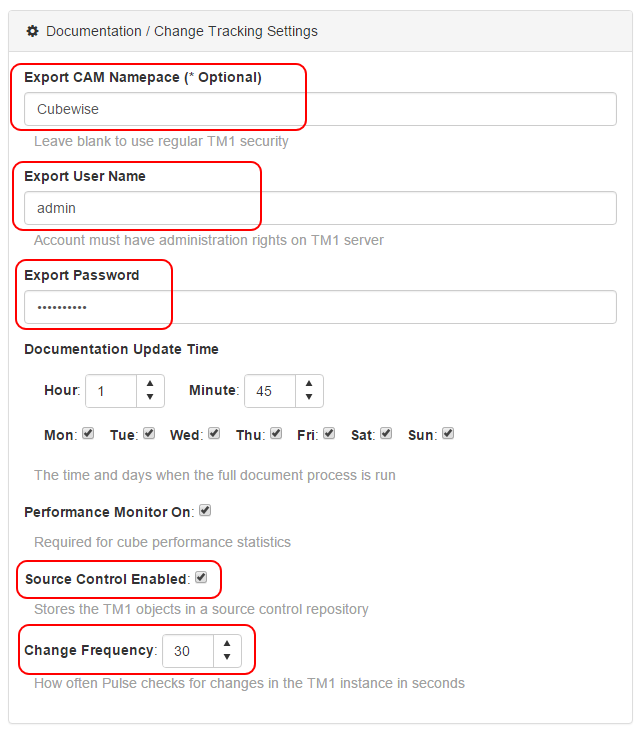Toggle the Source Control Enabled checkbox

[x=201, y=577]
